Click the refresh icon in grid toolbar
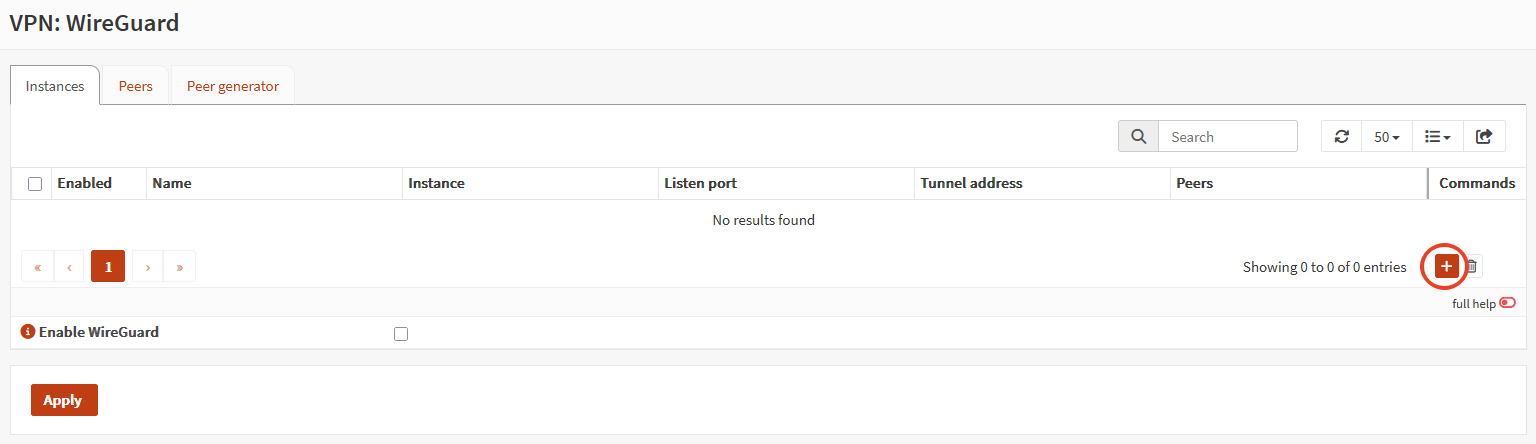 [1342, 137]
